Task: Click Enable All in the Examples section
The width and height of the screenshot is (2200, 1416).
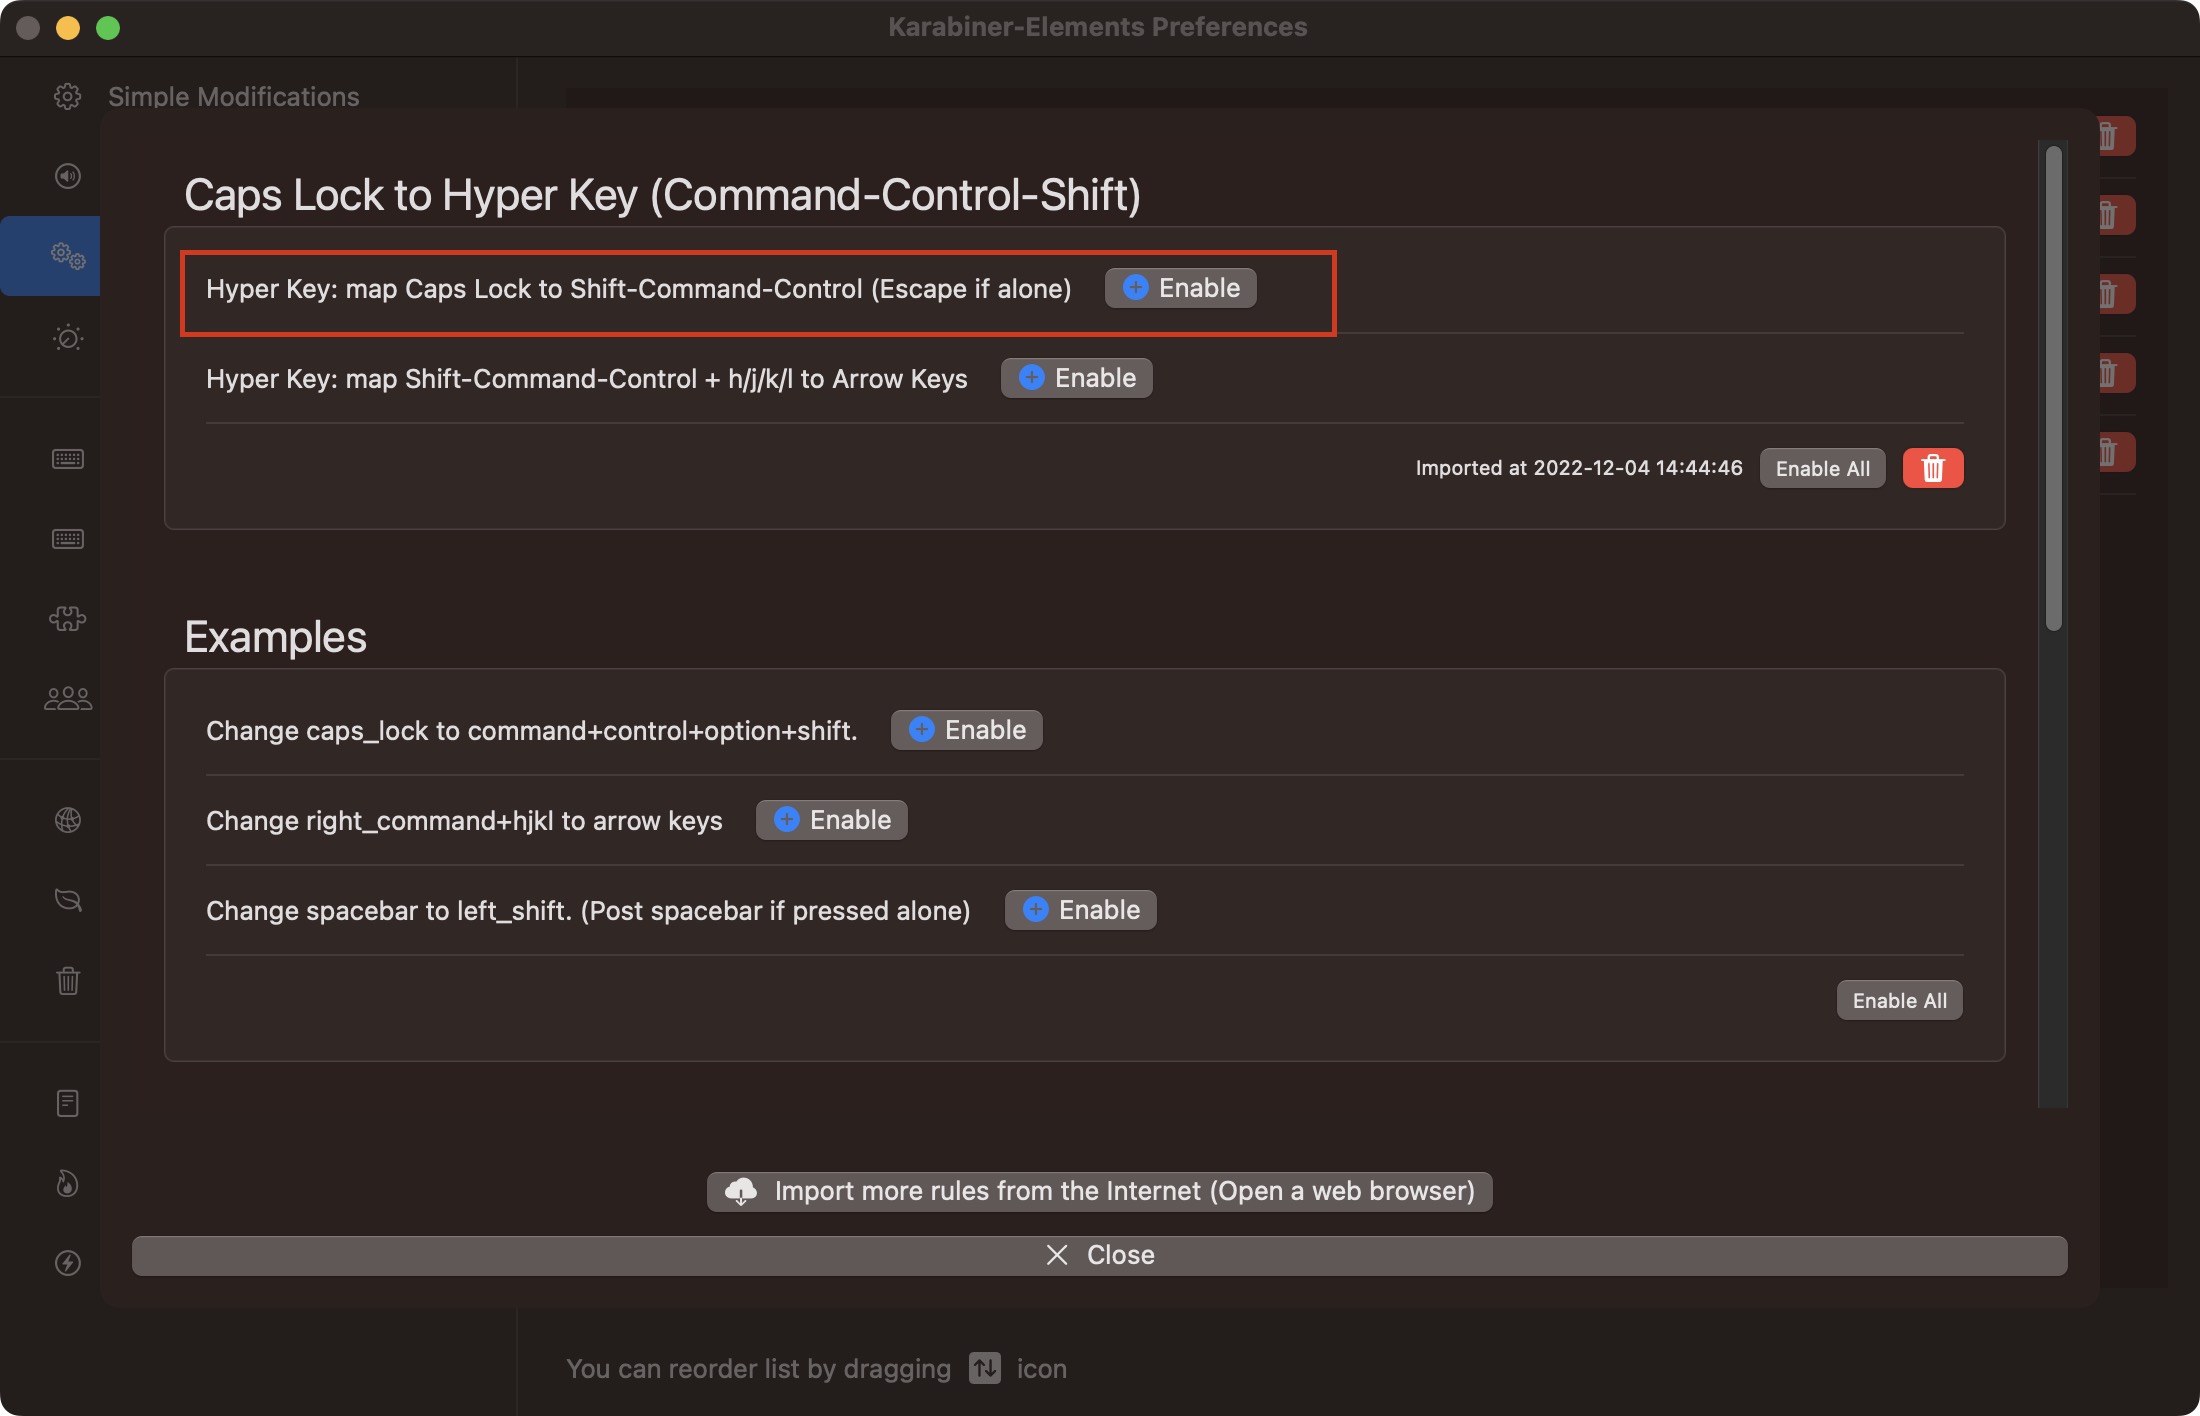Action: [x=1899, y=1000]
